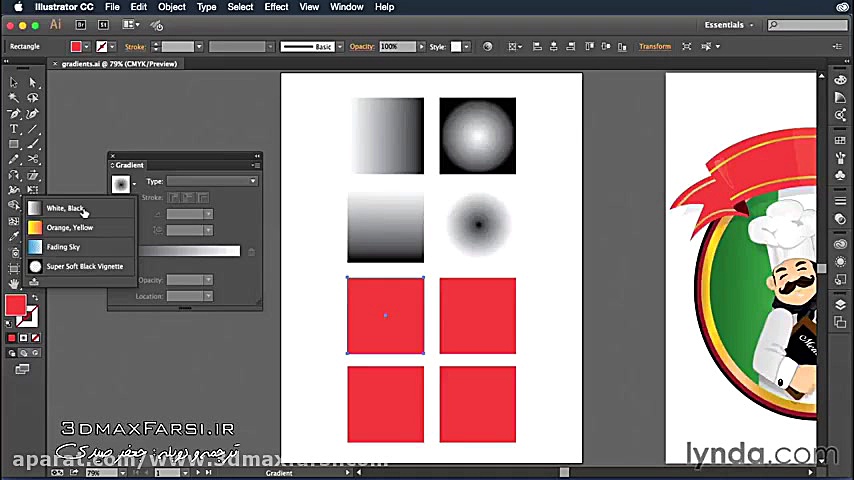Select the Rotate tool

point(14,175)
